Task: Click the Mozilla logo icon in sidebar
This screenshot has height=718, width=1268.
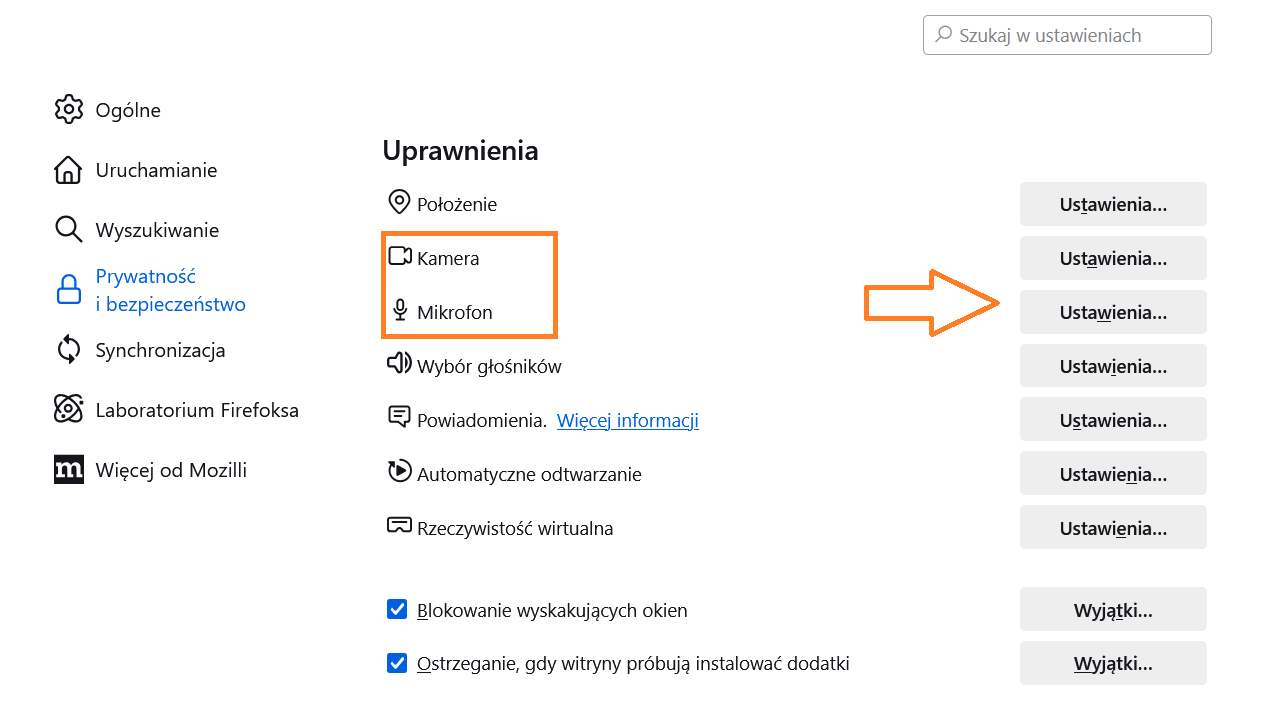Action: pos(68,469)
